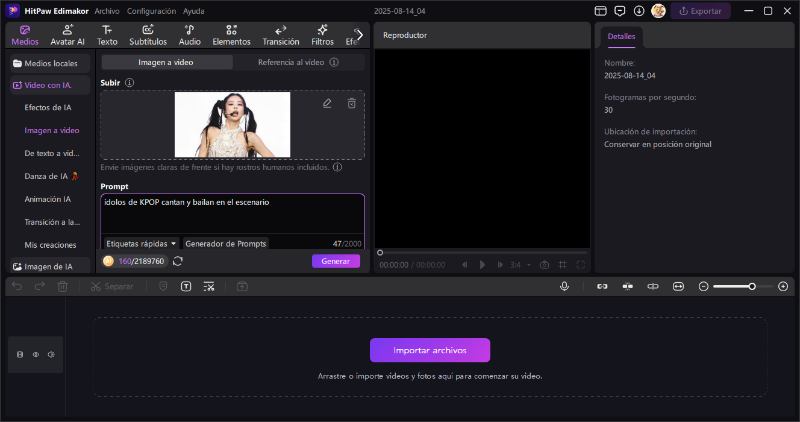800x422 pixels.
Task: Expand the Etiquetas rápidas dropdown
Action: [x=141, y=243]
